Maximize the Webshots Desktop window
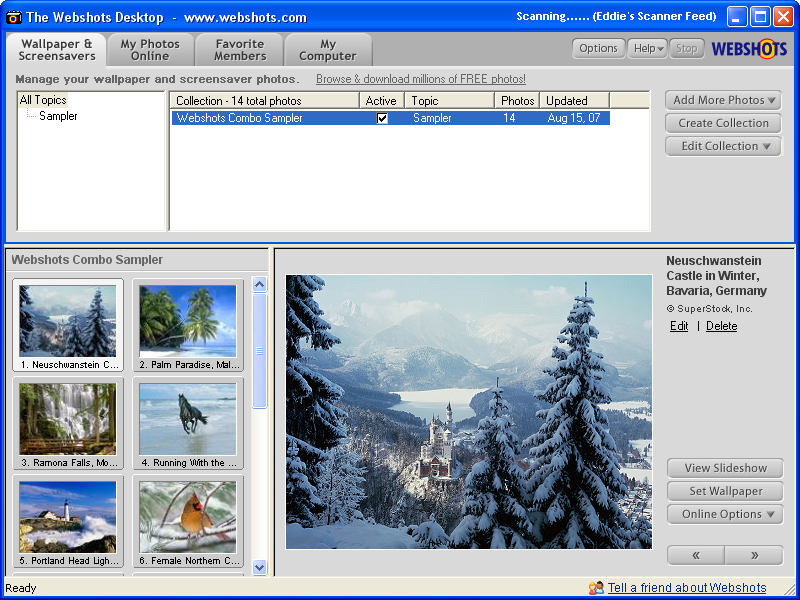Screen dimensions: 800x600 (x=760, y=17)
